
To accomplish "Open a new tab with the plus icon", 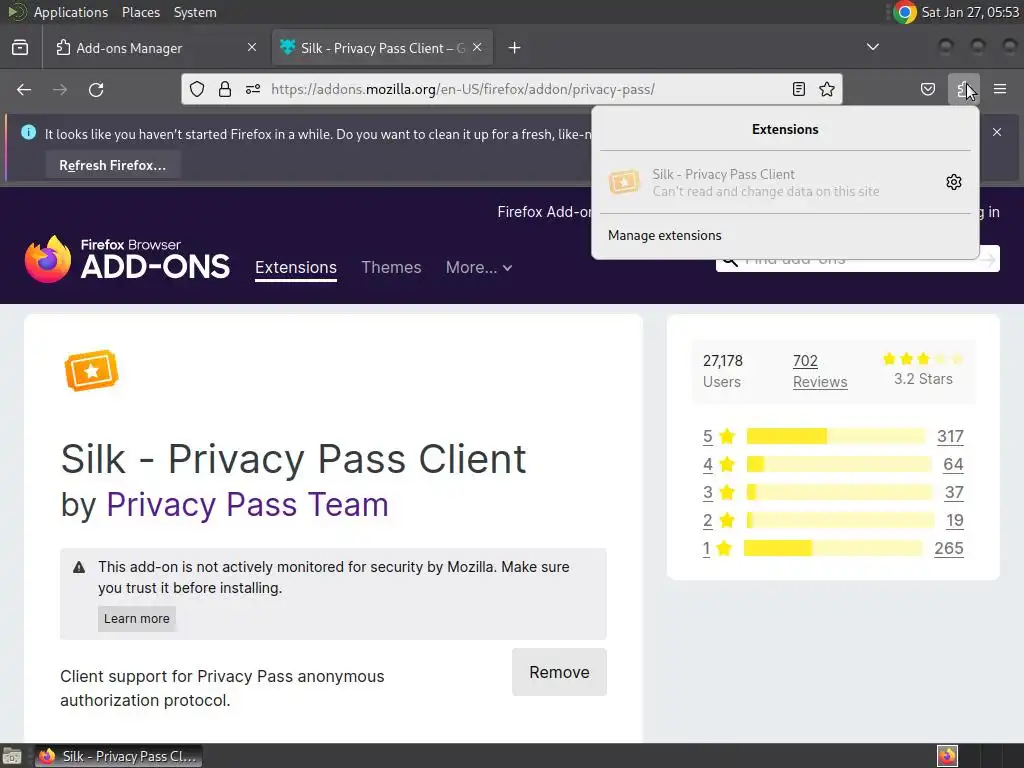I will coord(515,48).
